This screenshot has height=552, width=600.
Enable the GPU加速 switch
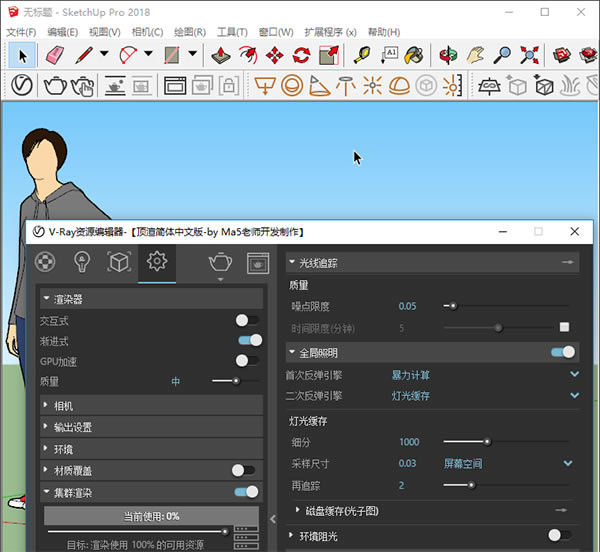pos(247,360)
